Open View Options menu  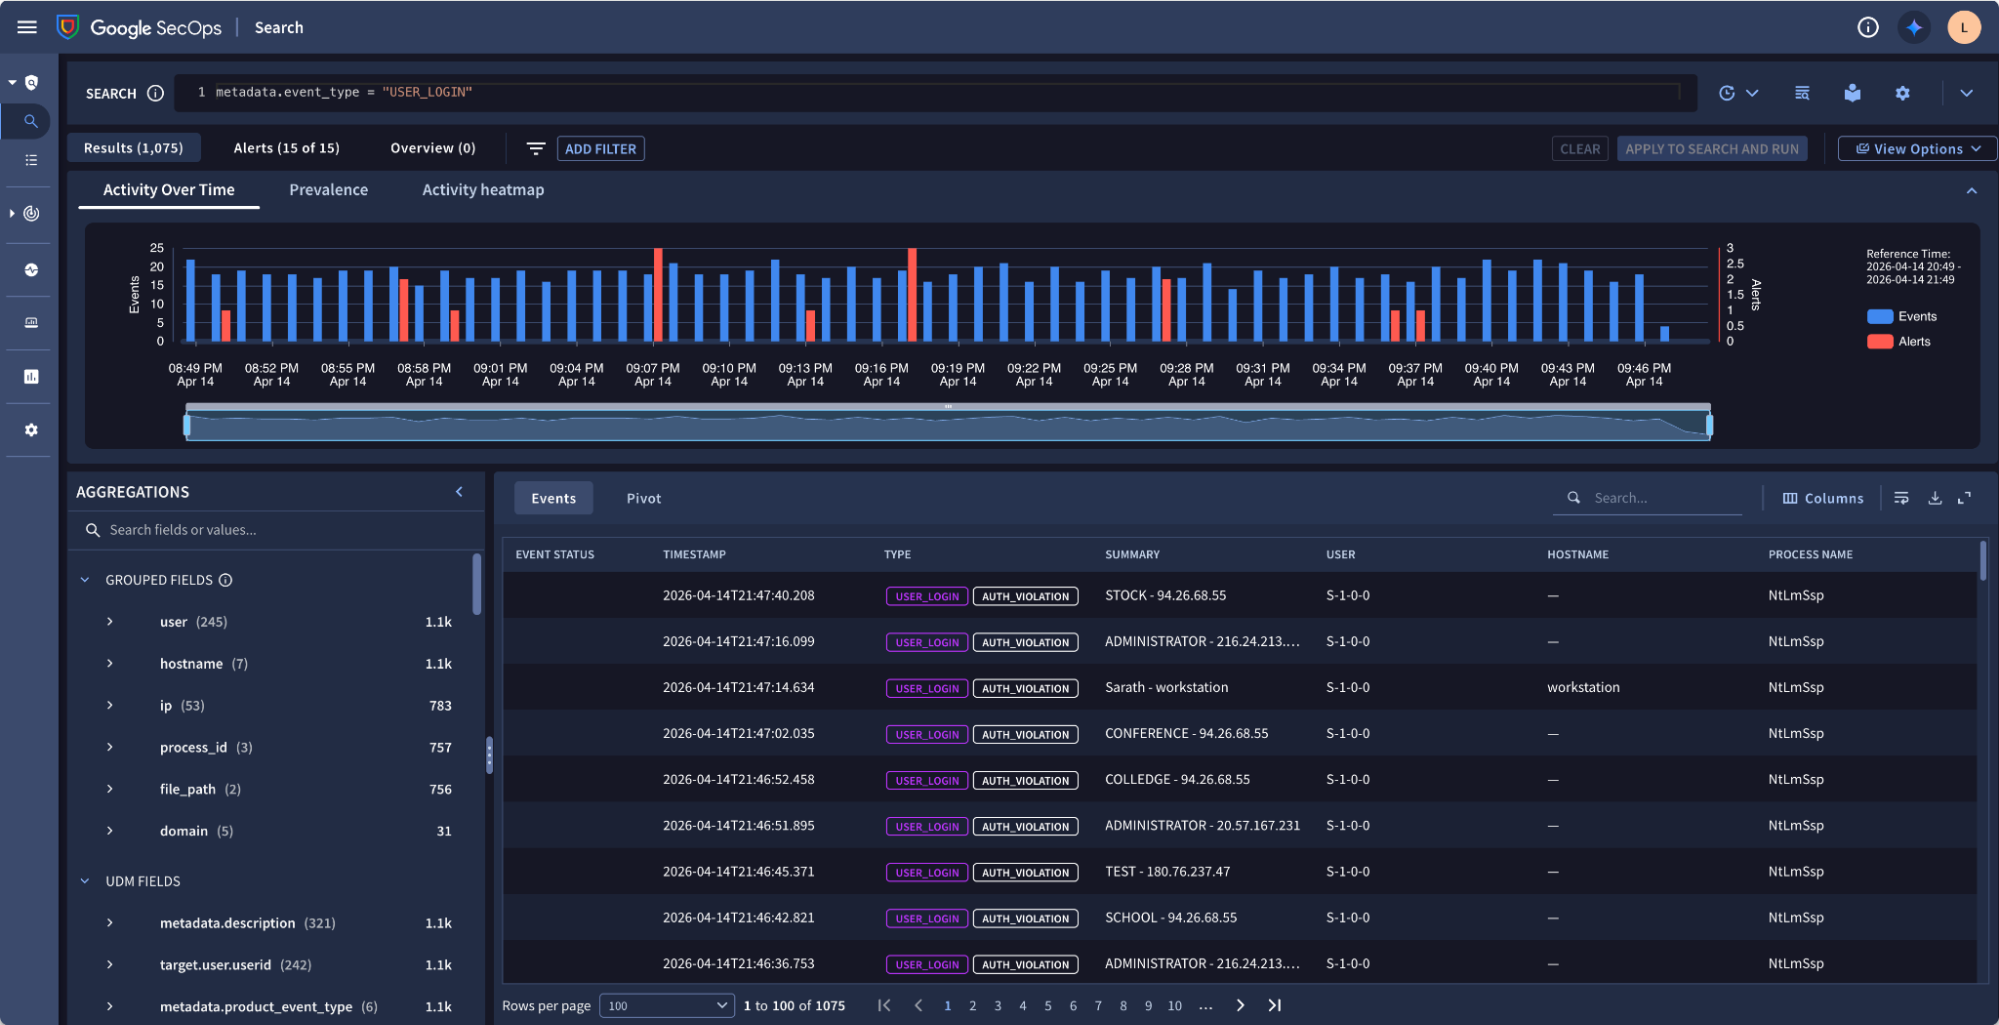click(1915, 148)
